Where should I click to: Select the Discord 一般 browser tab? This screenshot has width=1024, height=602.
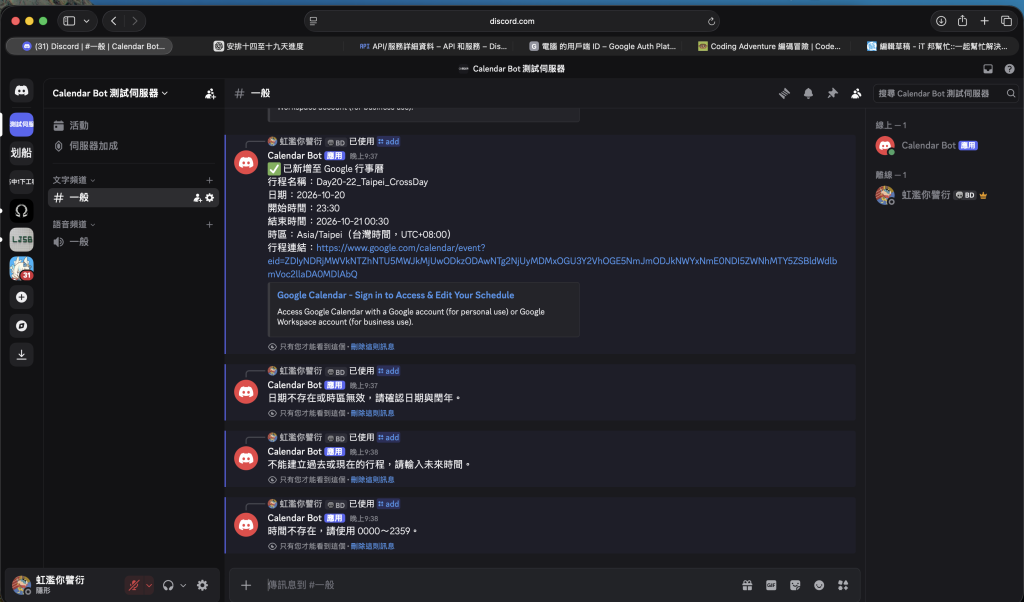(x=90, y=46)
